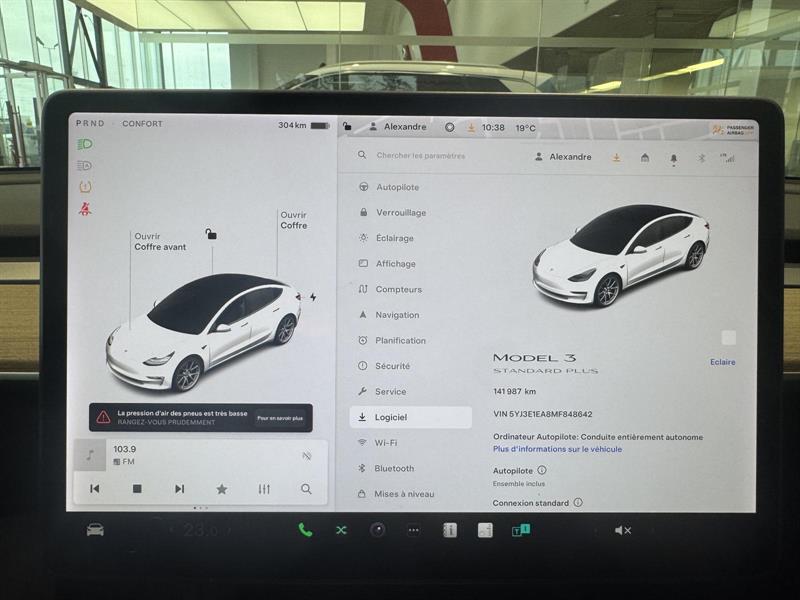The width and height of the screenshot is (800, 600).
Task: Open the three-dots app launcher
Action: tap(414, 531)
